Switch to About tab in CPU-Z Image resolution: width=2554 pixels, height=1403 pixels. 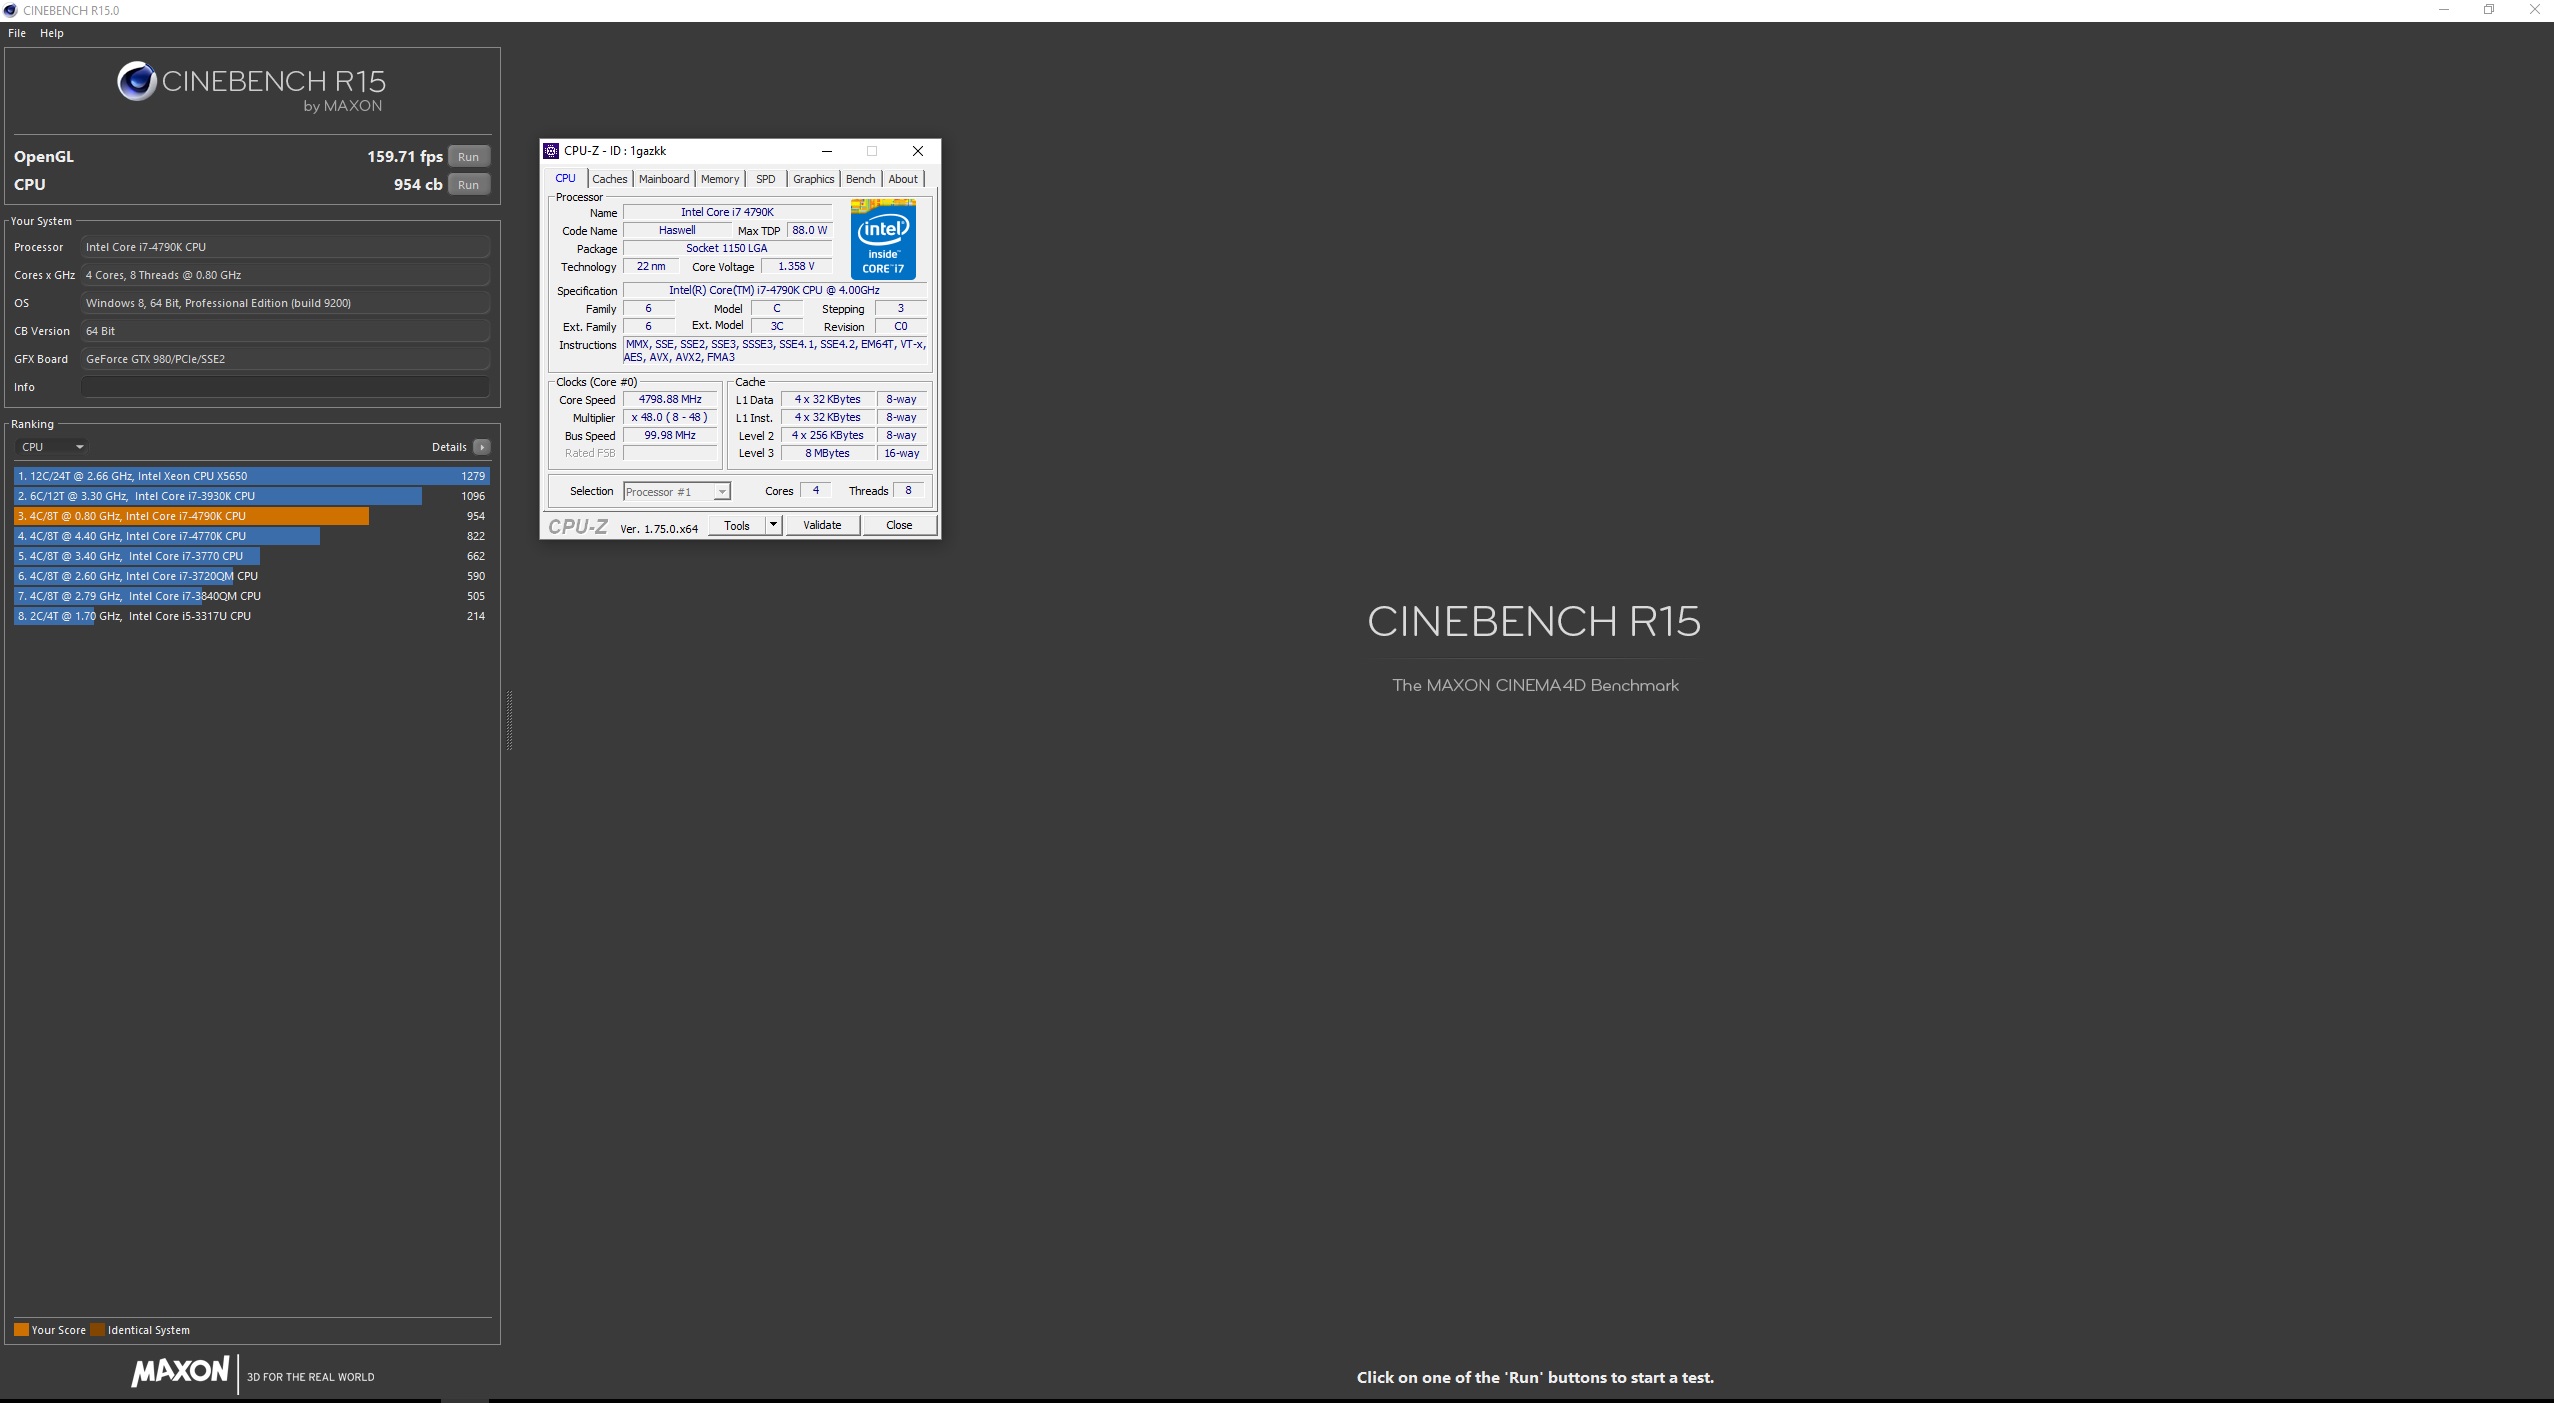[x=903, y=179]
